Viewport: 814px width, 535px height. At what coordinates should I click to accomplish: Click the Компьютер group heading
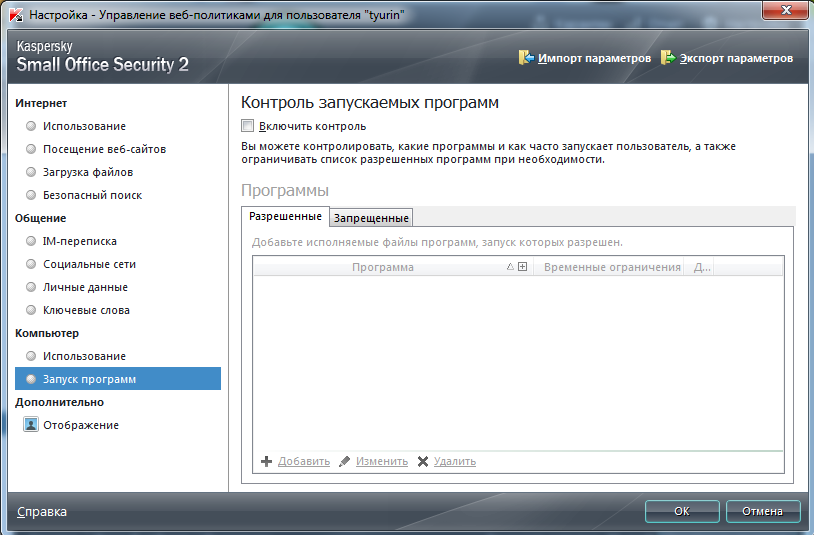tap(47, 333)
